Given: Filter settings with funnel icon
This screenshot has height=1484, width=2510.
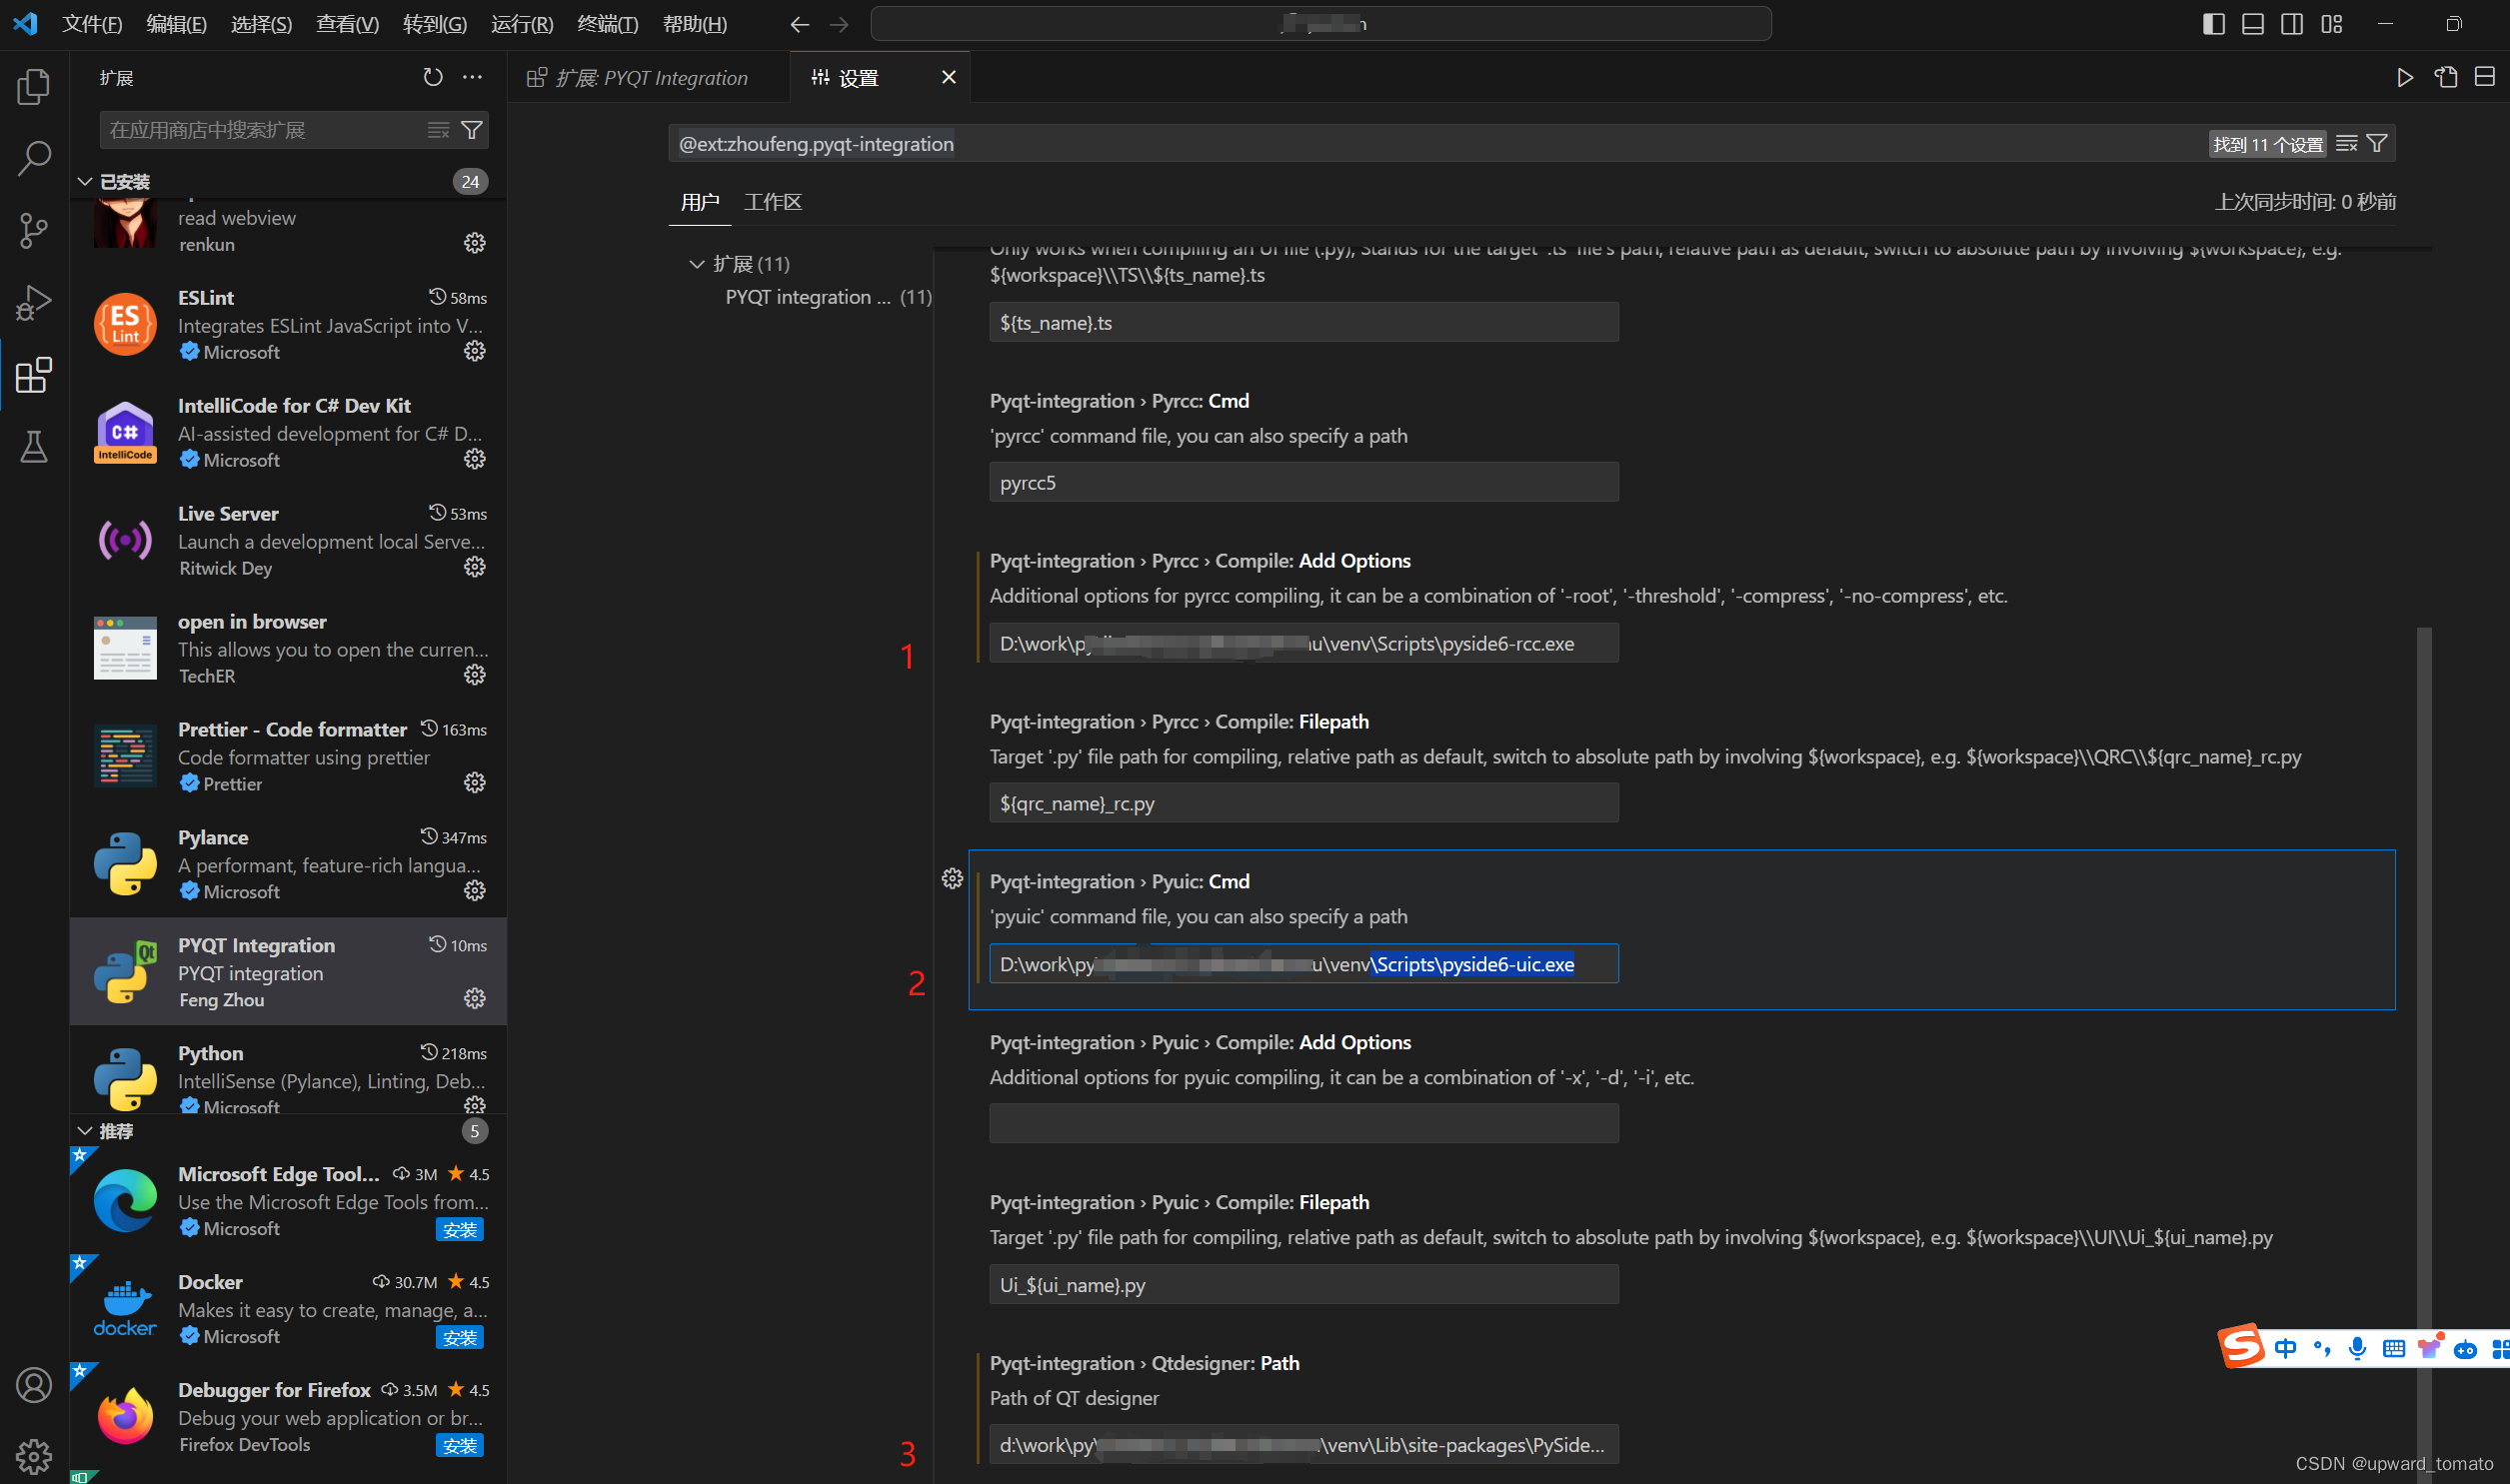Looking at the screenshot, I should 2377,144.
